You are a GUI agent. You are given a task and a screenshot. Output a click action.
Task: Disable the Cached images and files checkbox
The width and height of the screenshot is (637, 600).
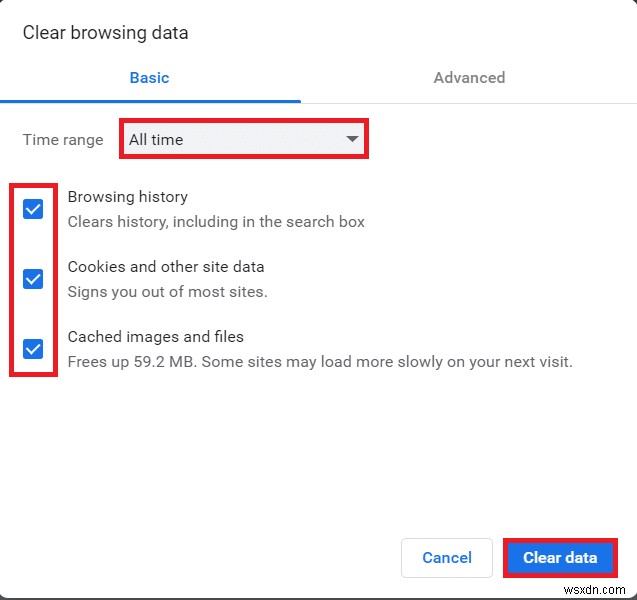(x=33, y=349)
